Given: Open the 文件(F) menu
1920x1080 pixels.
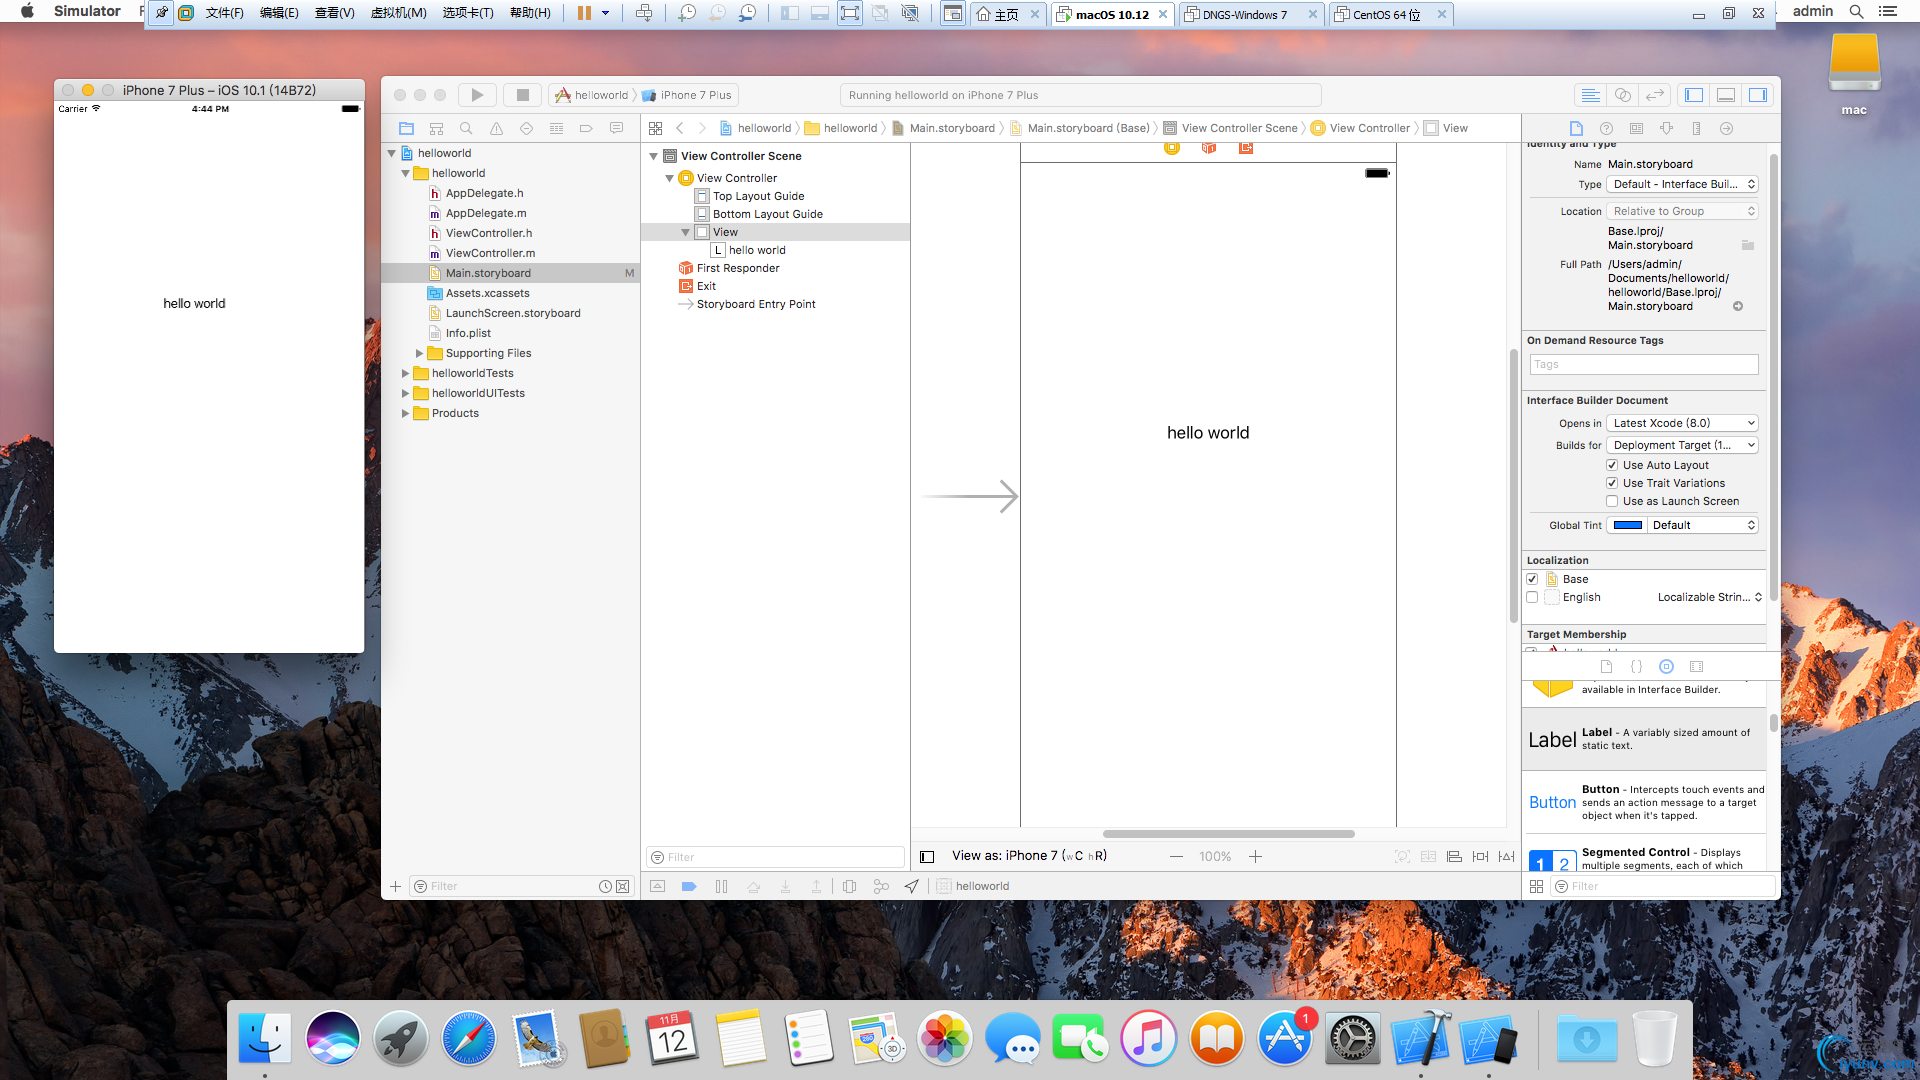Looking at the screenshot, I should tap(225, 13).
